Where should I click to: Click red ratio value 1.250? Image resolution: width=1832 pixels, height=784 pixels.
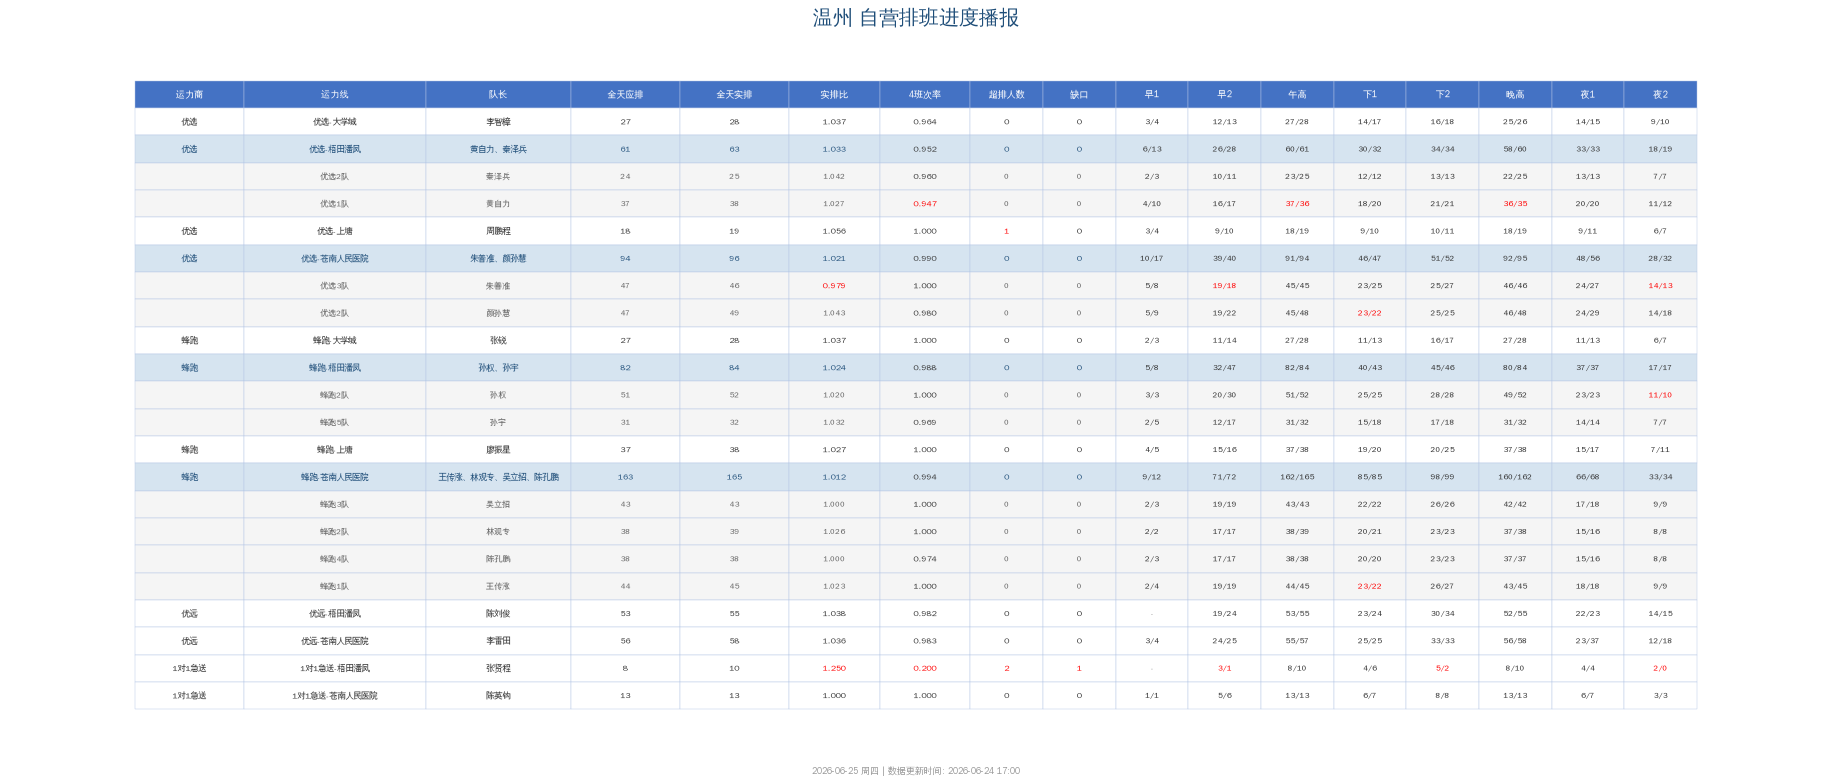point(834,668)
